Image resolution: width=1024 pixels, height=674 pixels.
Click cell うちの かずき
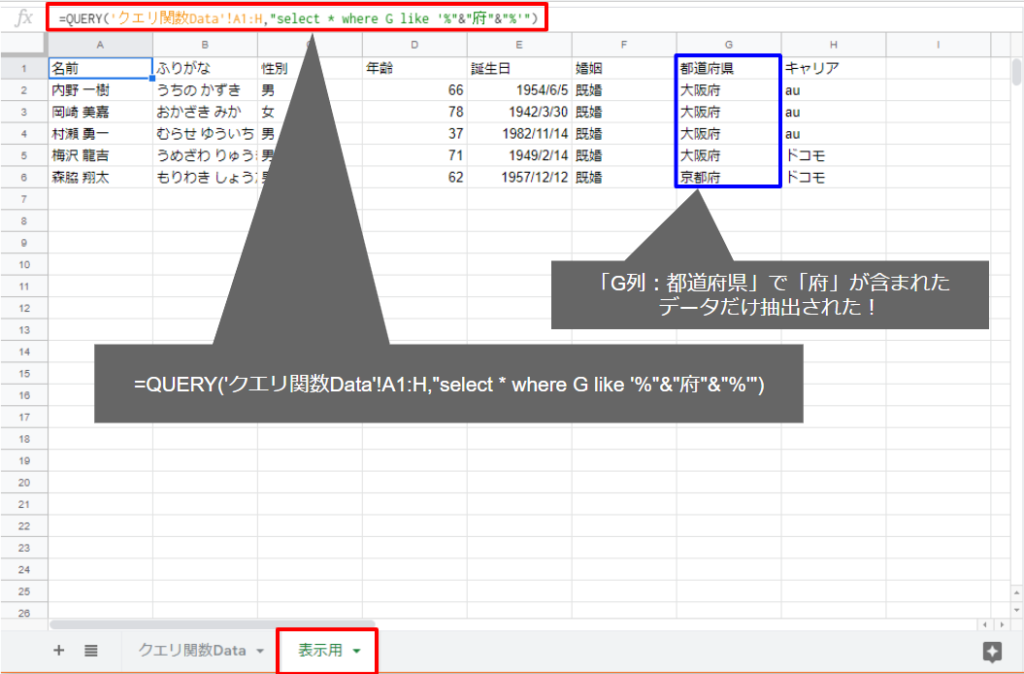205,90
